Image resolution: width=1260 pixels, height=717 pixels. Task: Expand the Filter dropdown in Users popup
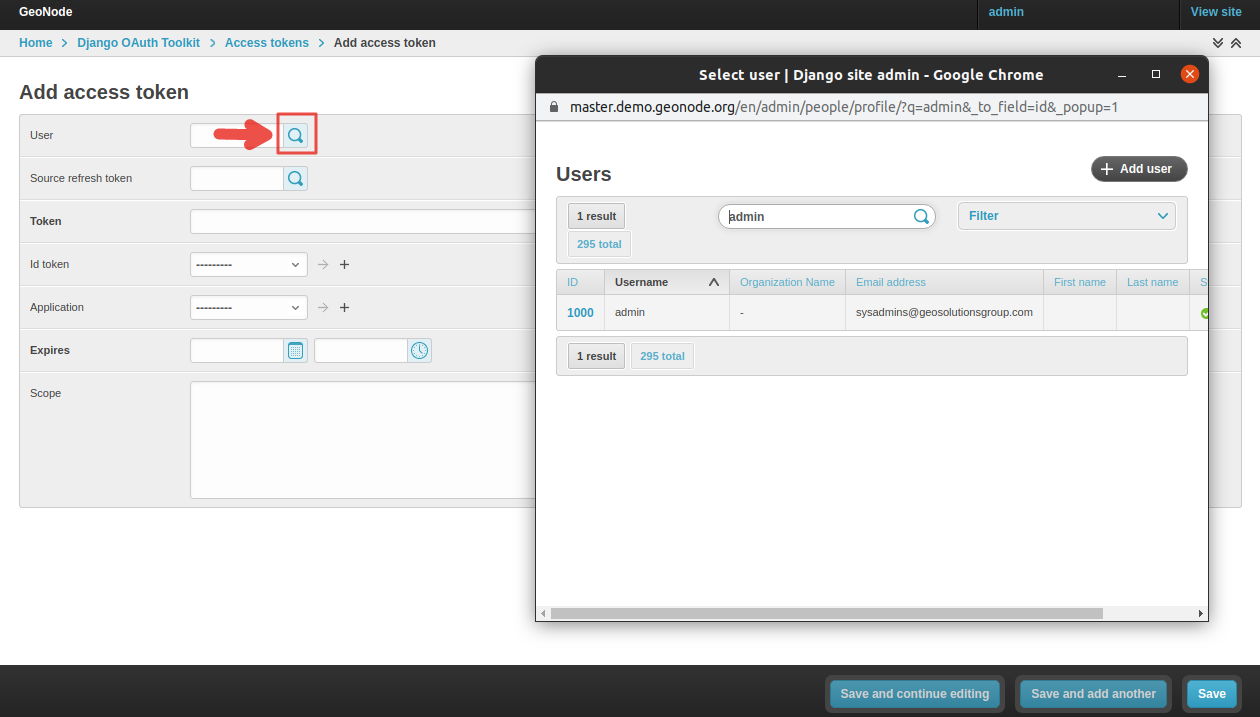tap(1066, 215)
